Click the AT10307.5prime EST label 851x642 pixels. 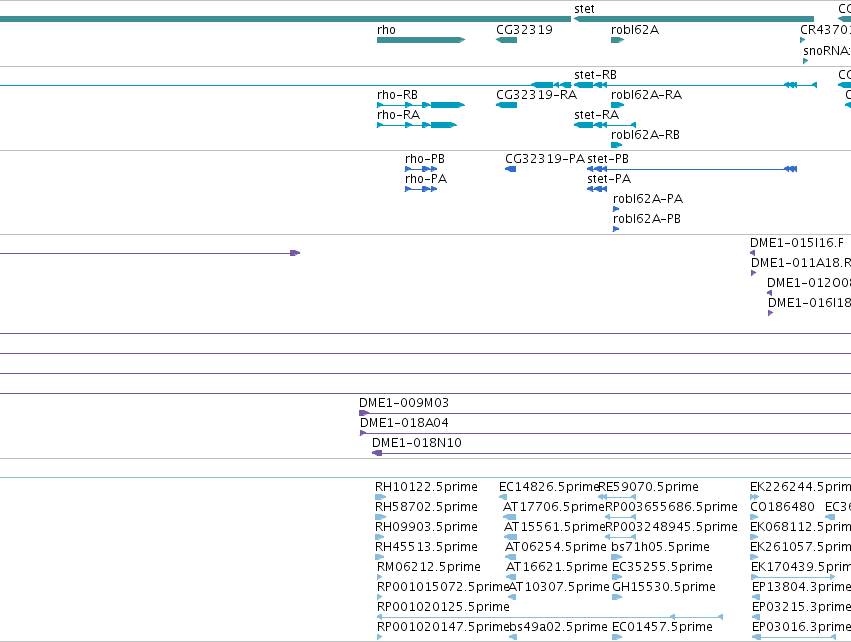pyautogui.click(x=559, y=587)
